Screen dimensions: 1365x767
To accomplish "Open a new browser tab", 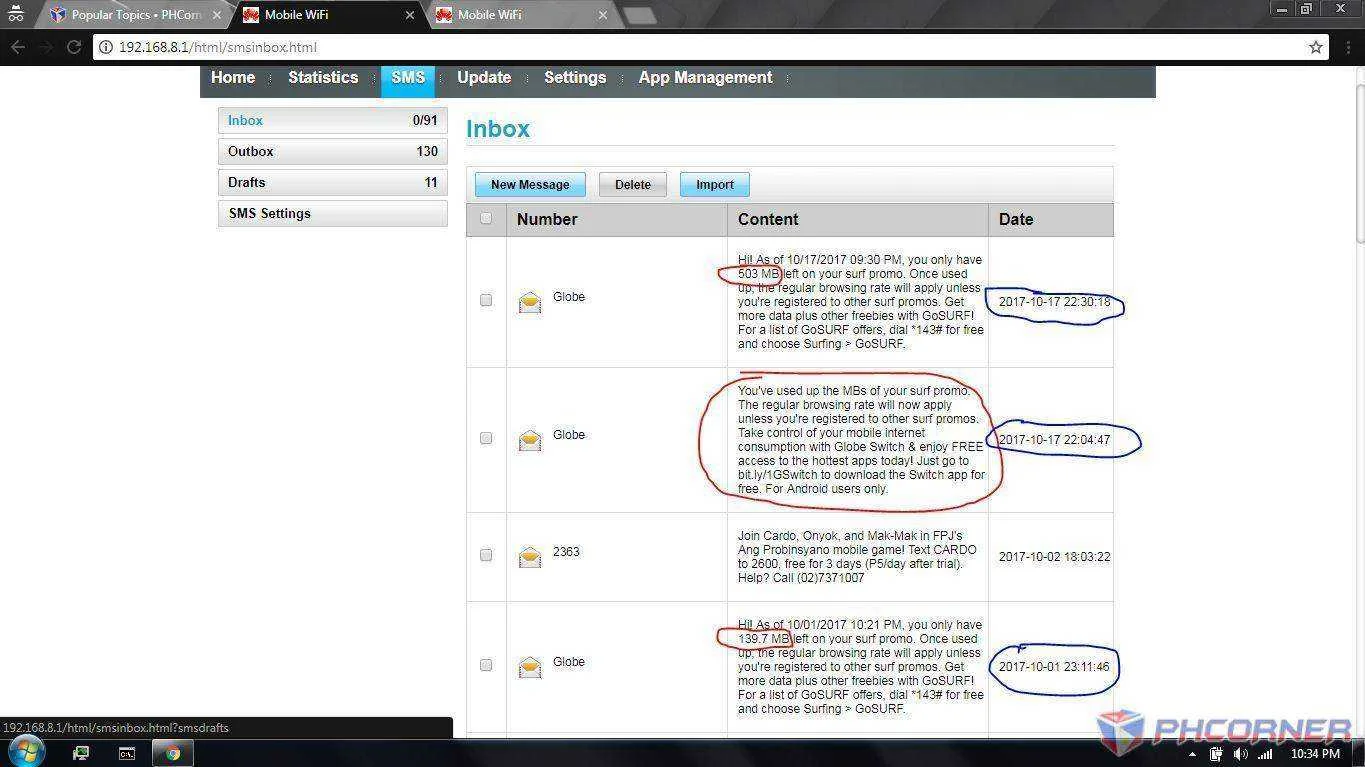I will (x=640, y=15).
